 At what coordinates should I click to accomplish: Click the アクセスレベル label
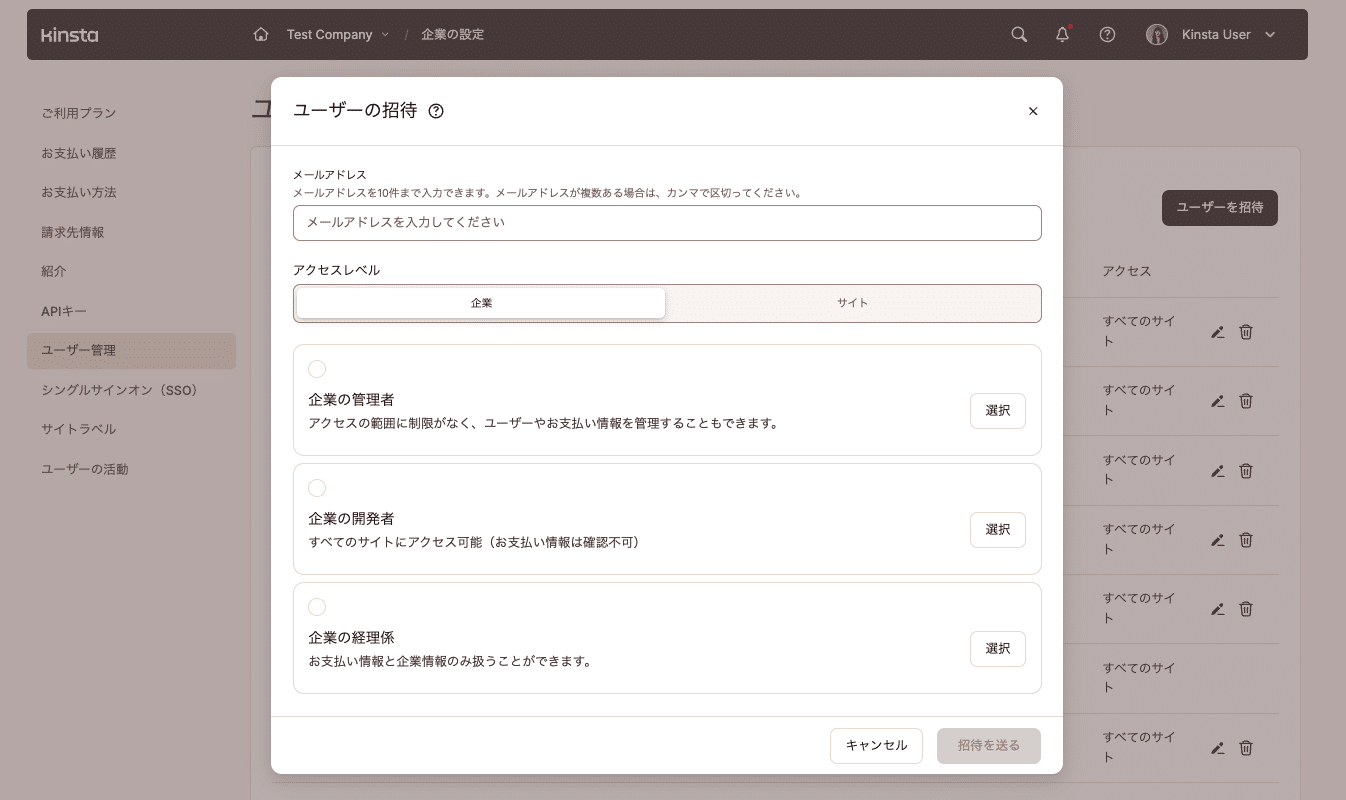pyautogui.click(x=336, y=270)
